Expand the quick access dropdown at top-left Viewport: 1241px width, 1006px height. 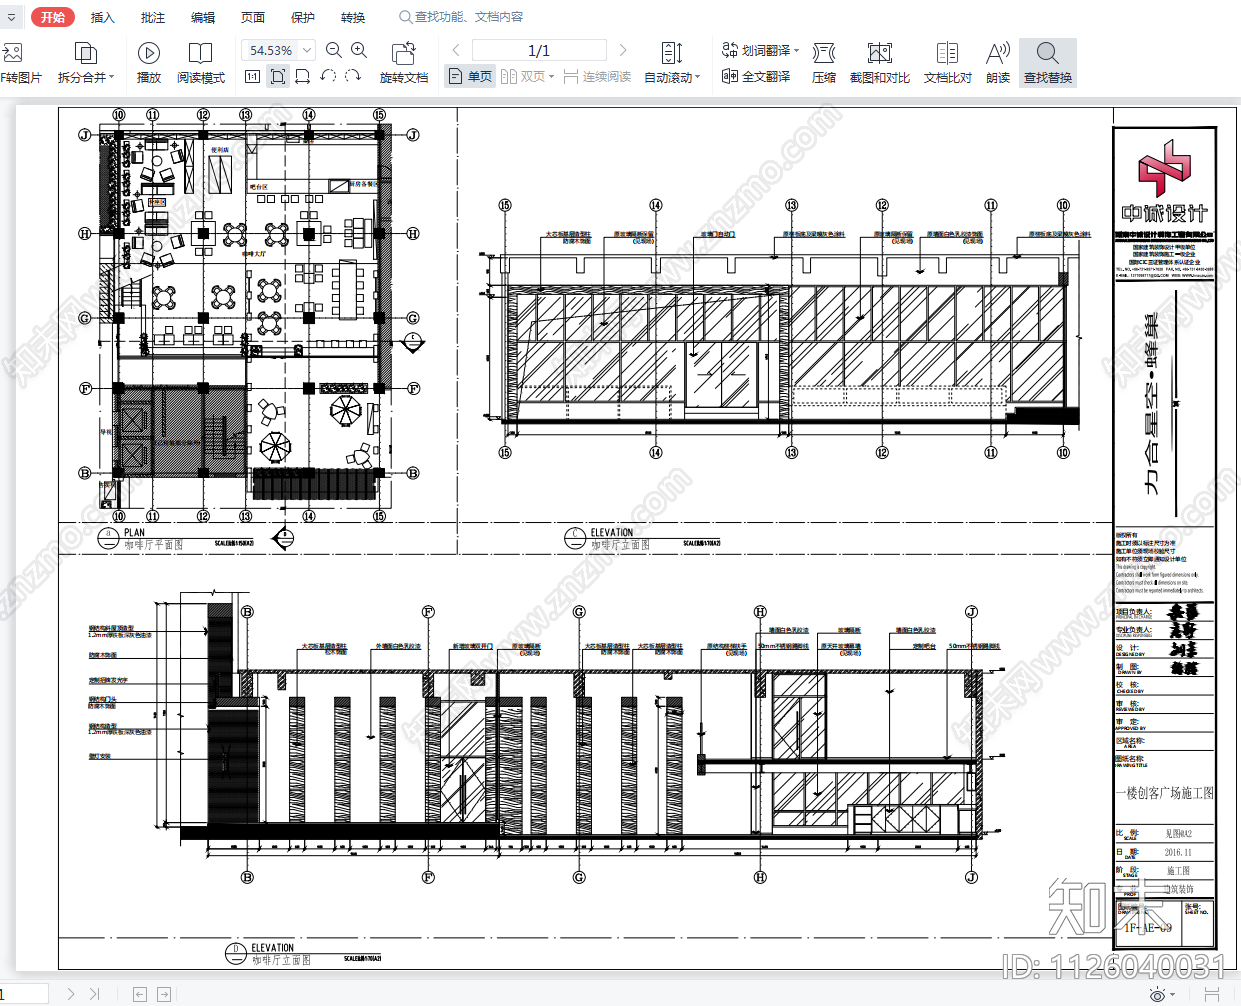pyautogui.click(x=10, y=17)
